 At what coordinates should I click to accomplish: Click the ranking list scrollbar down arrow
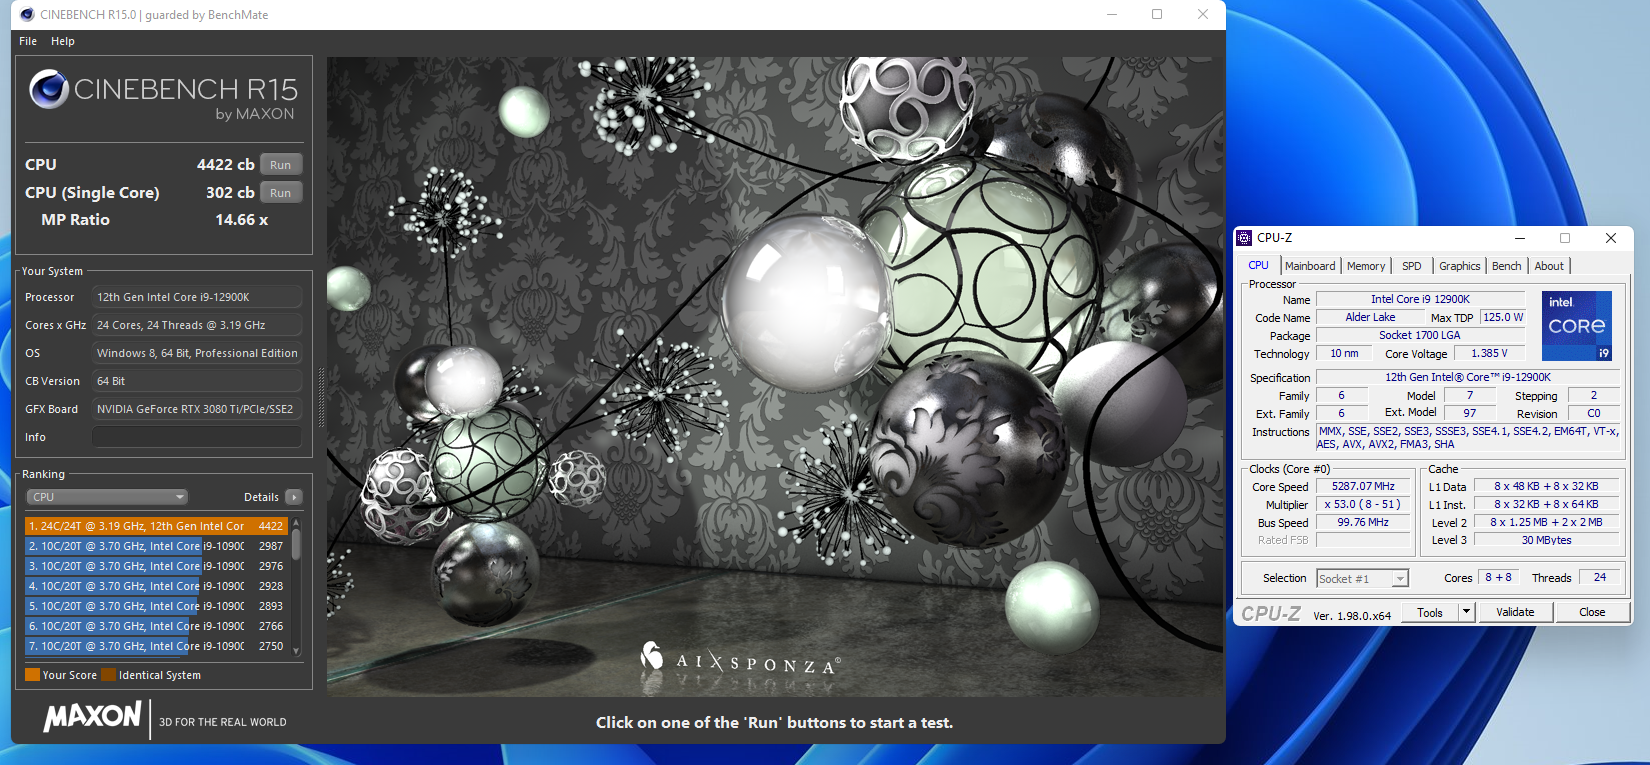(296, 651)
